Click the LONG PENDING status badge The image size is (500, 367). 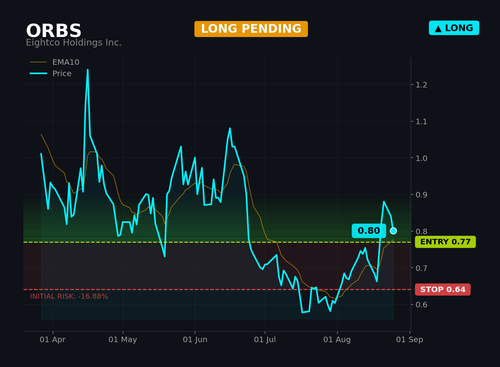pos(251,29)
